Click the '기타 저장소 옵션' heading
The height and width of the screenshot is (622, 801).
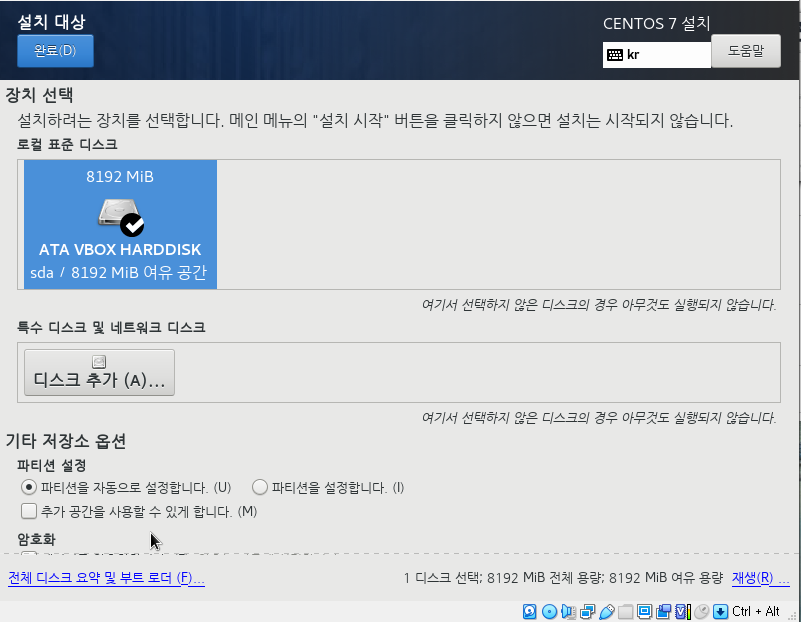pos(65,441)
